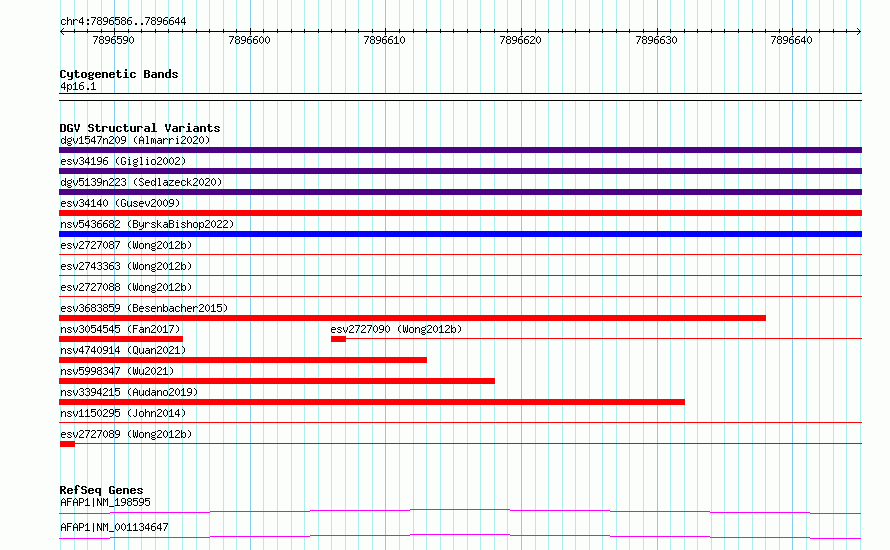Open variant esv3683859 (Besenbacher2015) label

tap(144, 308)
